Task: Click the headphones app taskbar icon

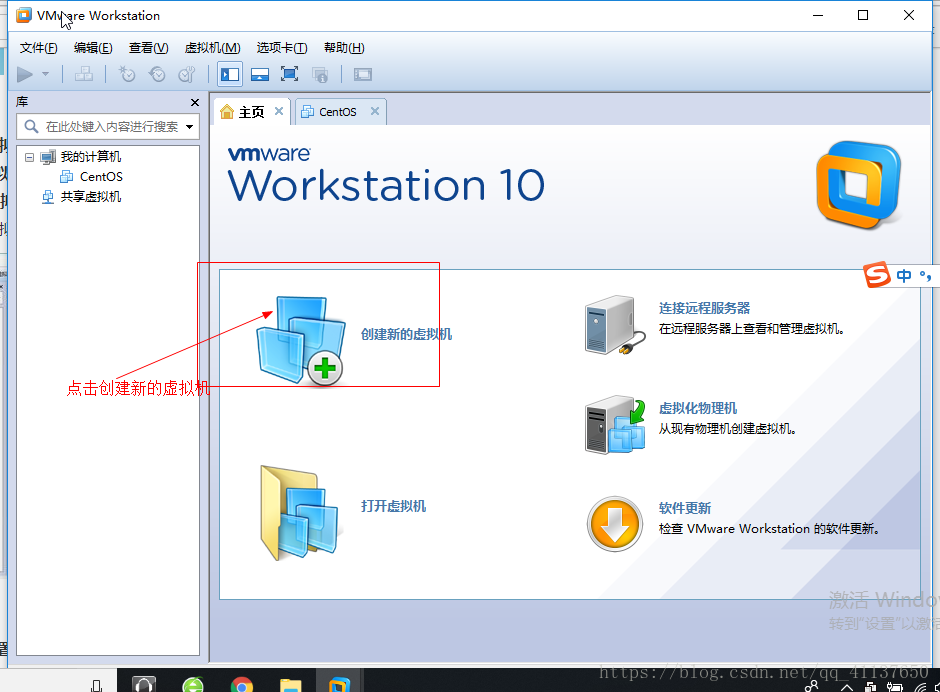Action: tap(144, 684)
